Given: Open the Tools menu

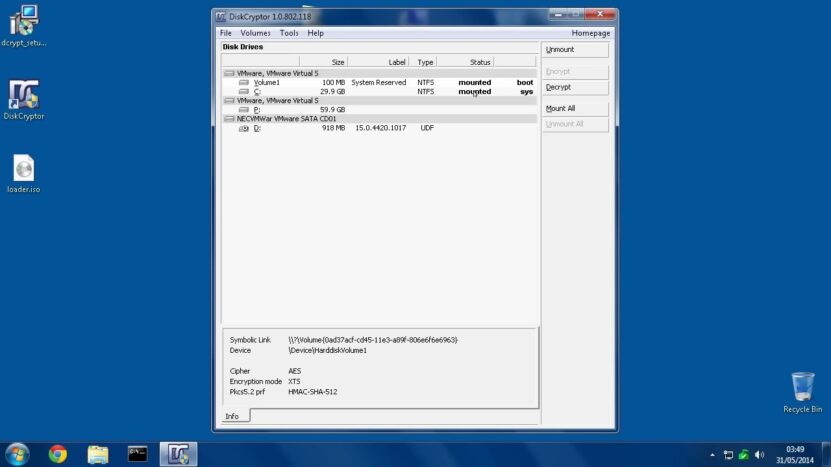Looking at the screenshot, I should pos(289,33).
